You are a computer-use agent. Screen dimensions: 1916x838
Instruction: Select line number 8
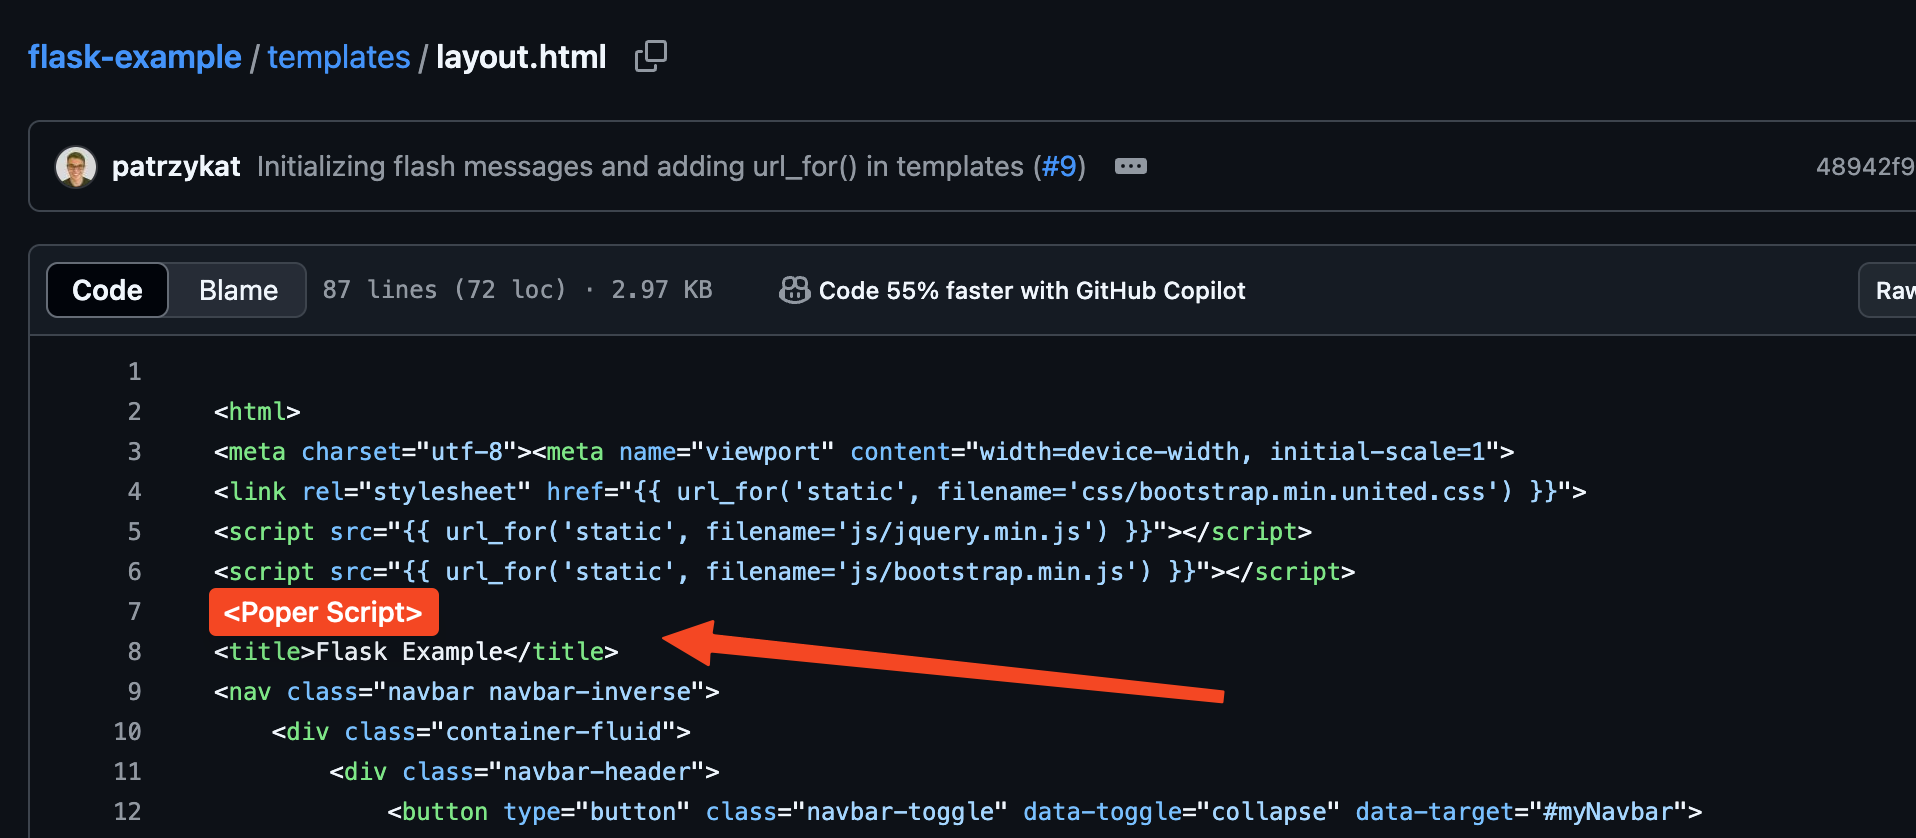tap(134, 652)
